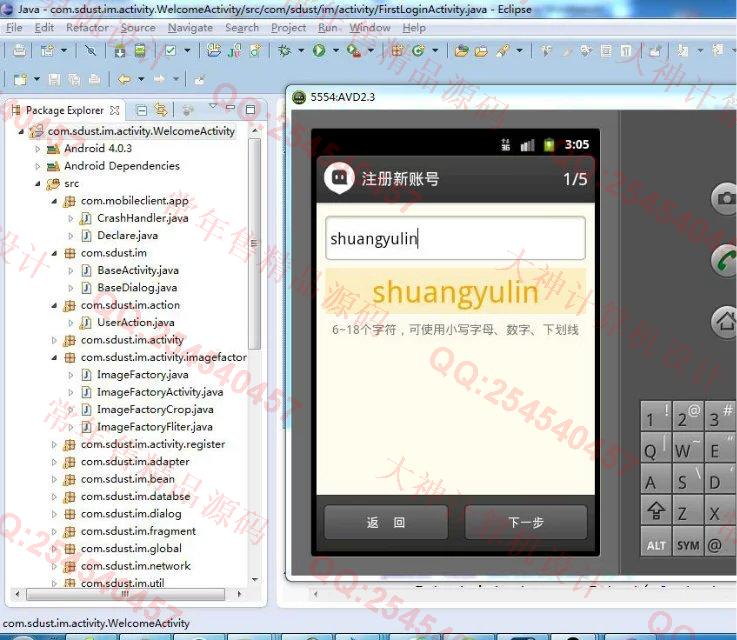The height and width of the screenshot is (640, 737).
Task: Click the shift arrow key on emulator keyboard
Action: 656,511
